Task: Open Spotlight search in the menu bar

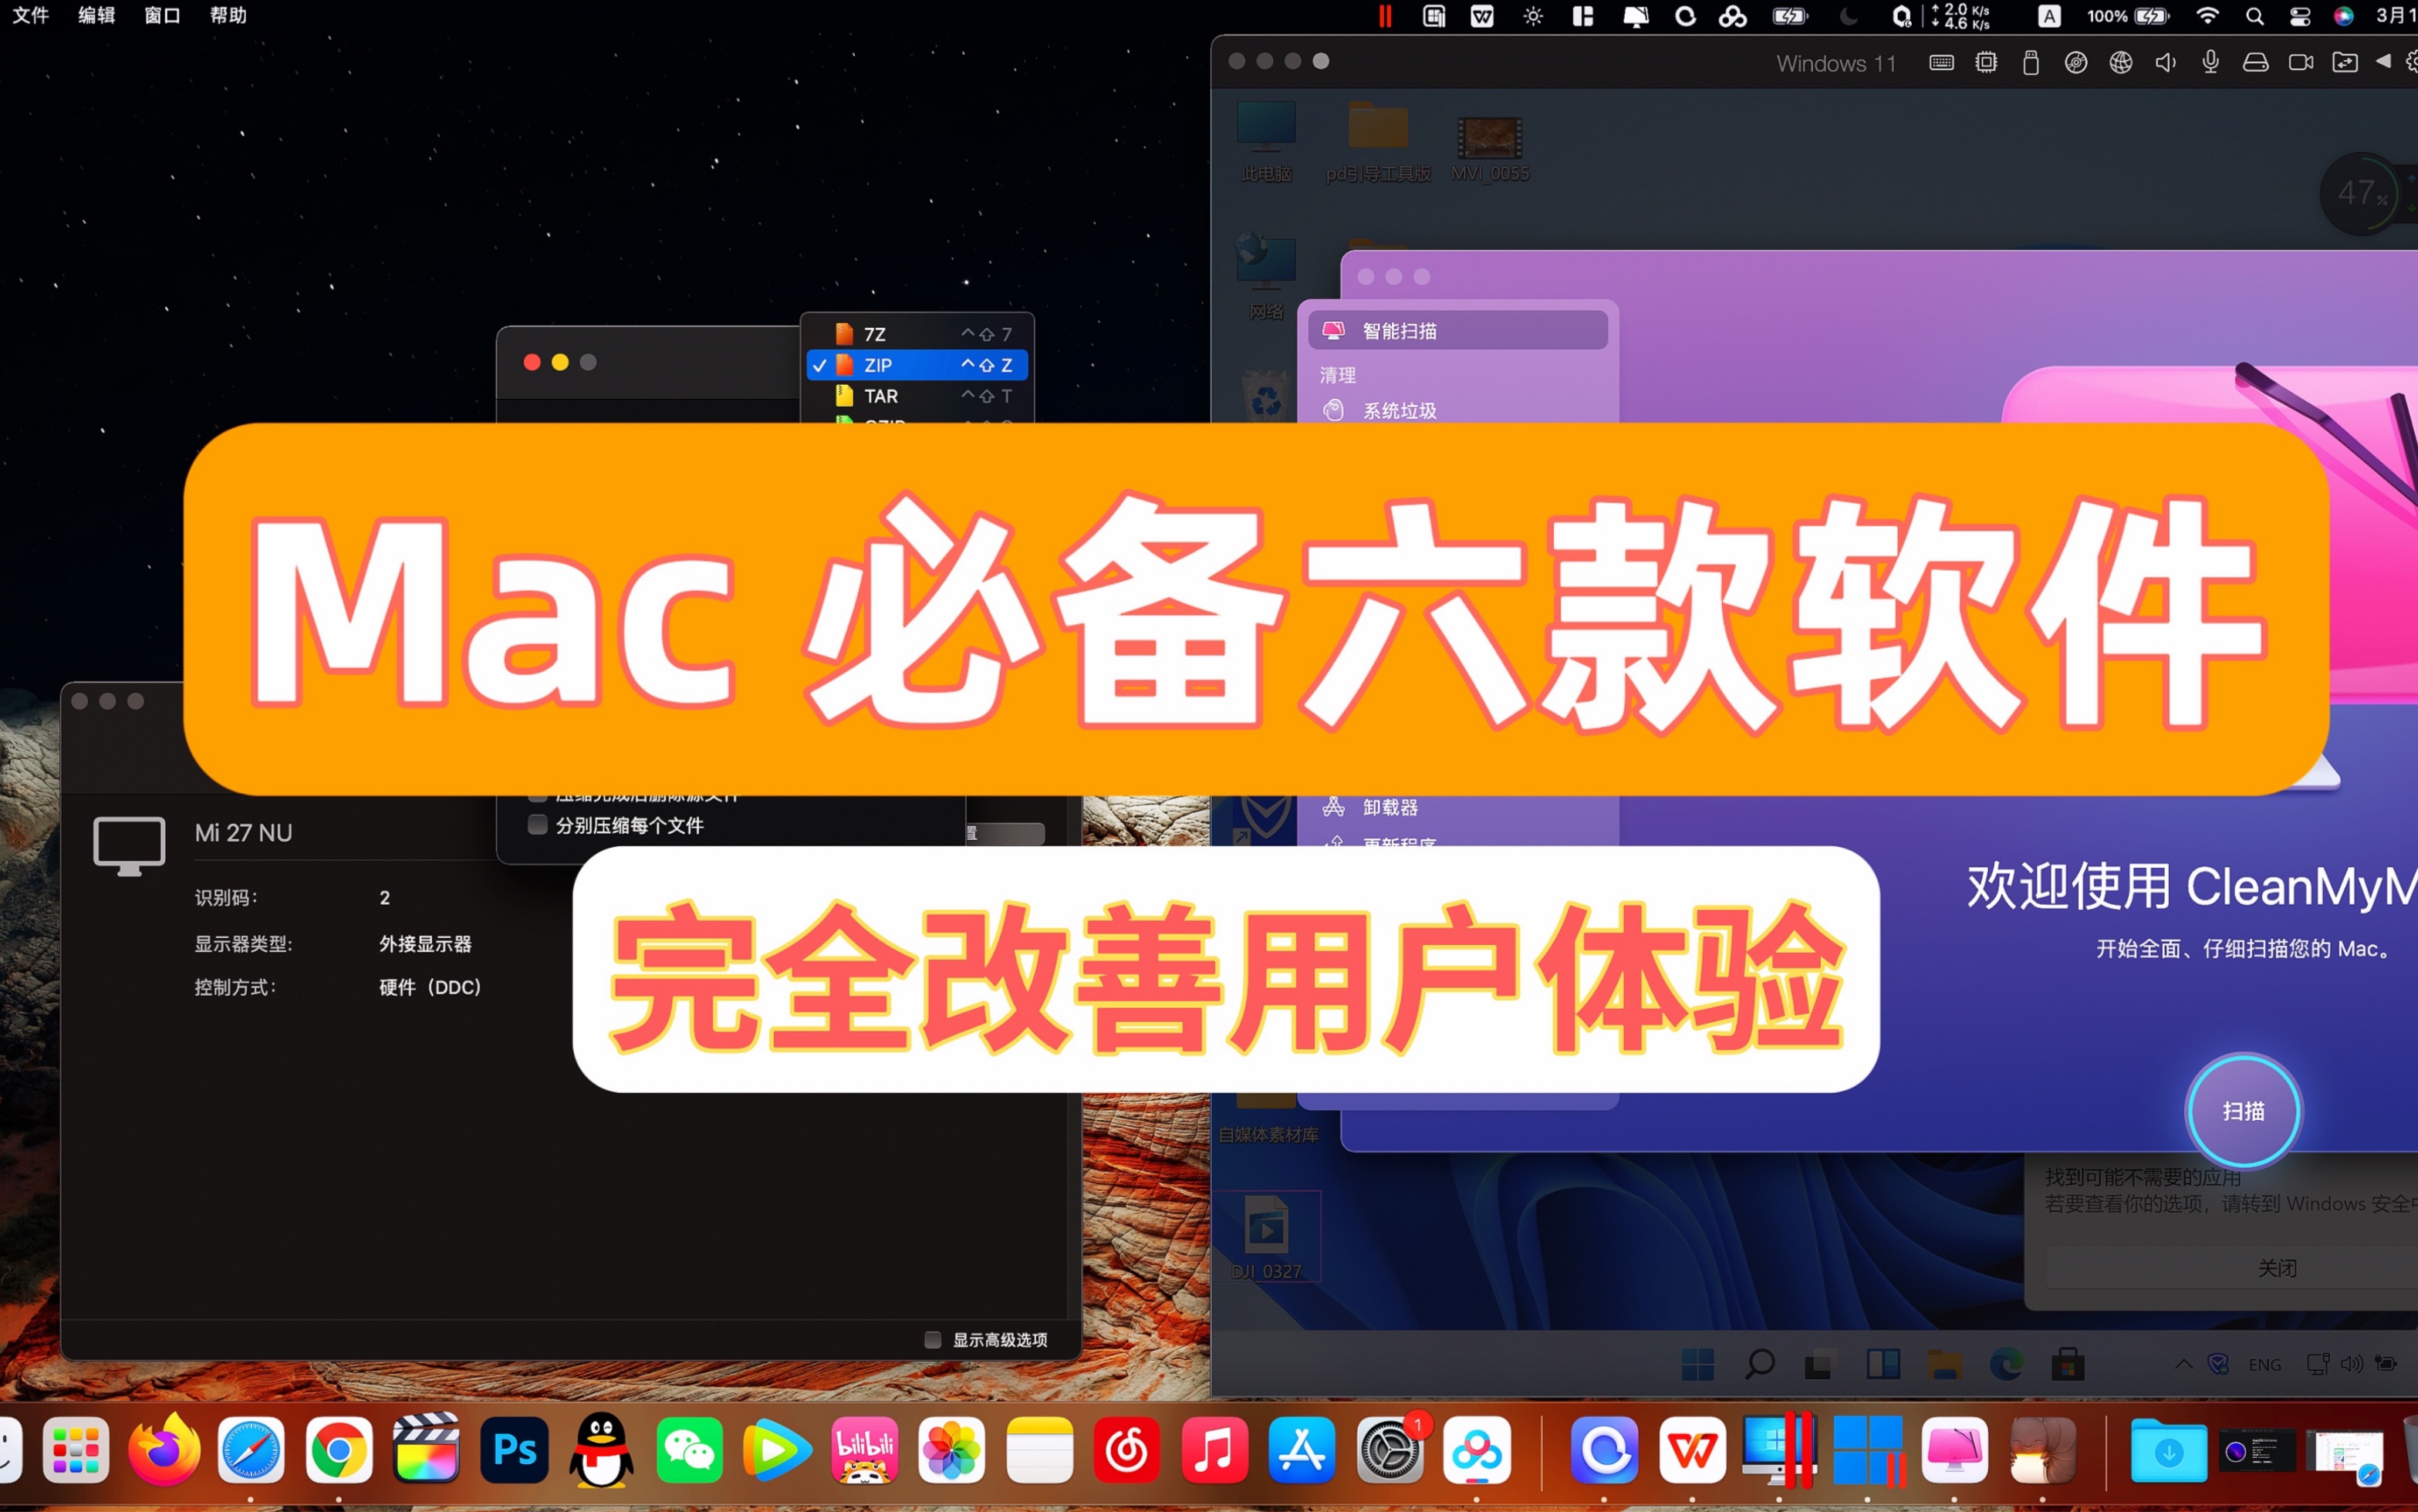Action: point(2254,16)
